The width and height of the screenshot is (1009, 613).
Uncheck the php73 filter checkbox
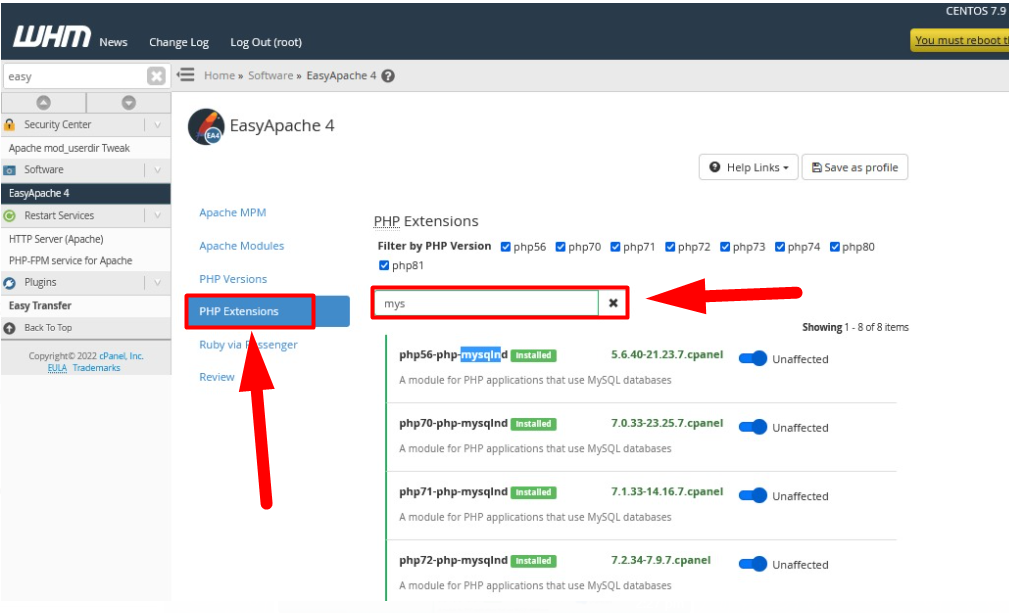725,247
